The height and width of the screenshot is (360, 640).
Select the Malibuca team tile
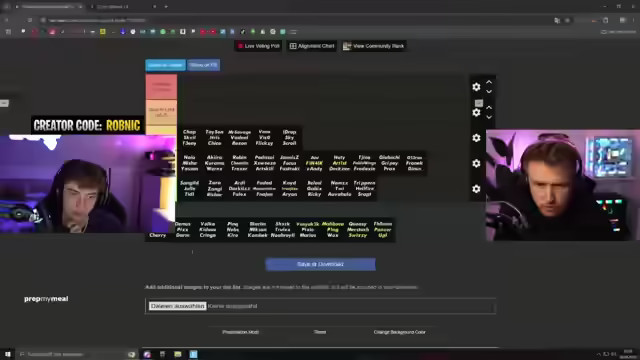coord(333,230)
